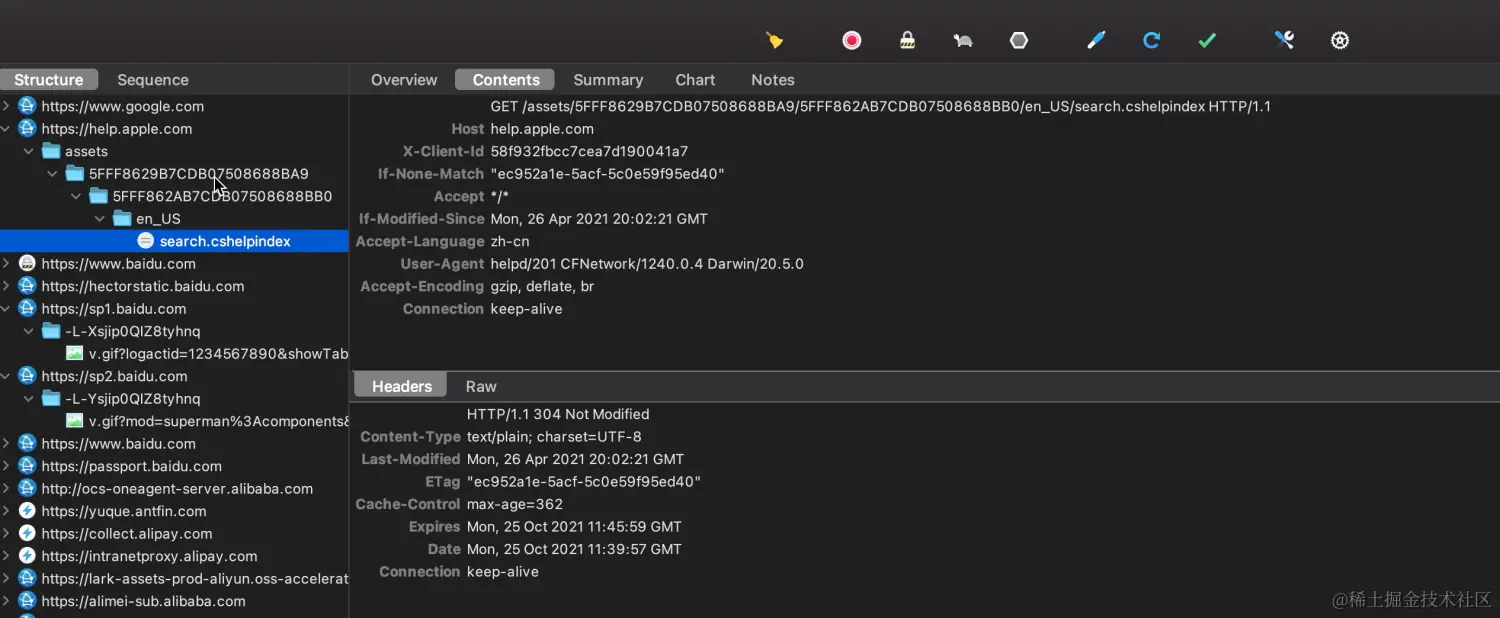1500x618 pixels.
Task: Toggle SSL proxying with the lock icon
Action: (907, 40)
